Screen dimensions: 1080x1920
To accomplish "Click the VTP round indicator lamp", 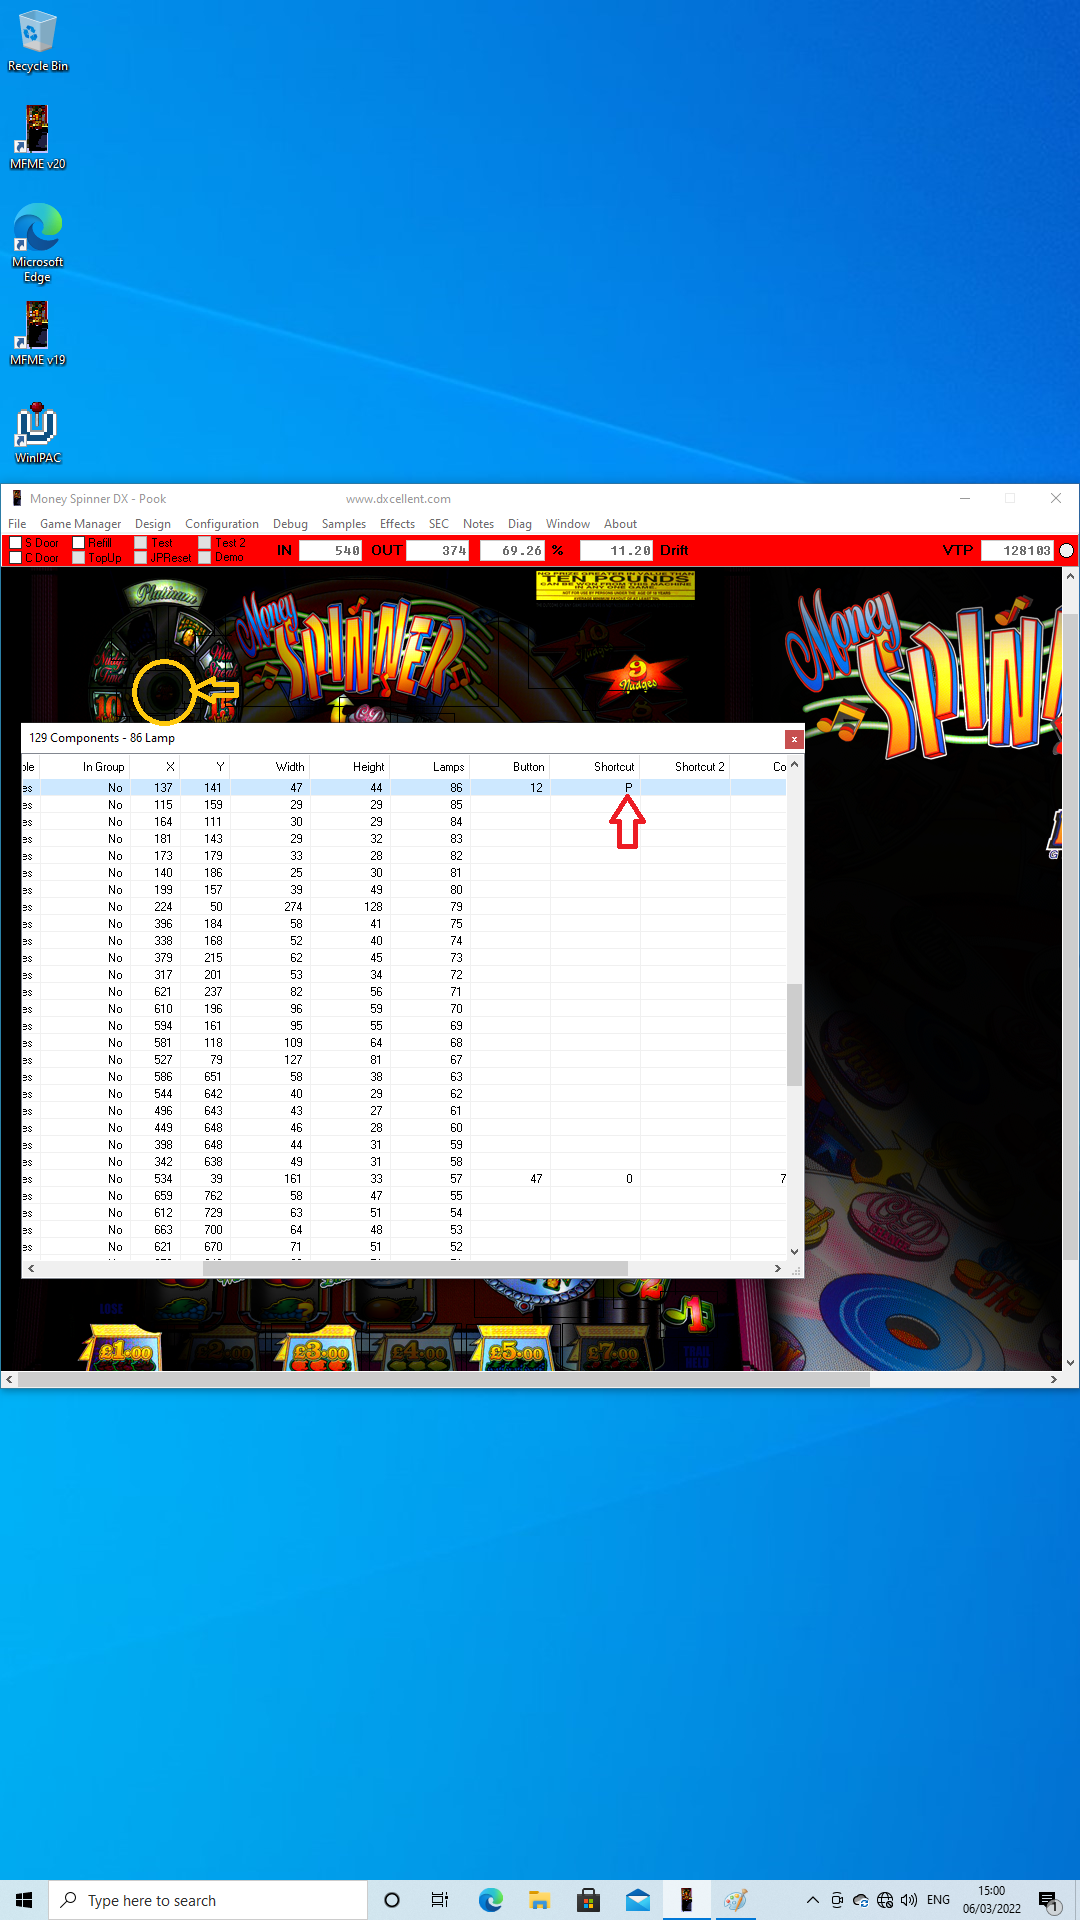I will click(1066, 551).
